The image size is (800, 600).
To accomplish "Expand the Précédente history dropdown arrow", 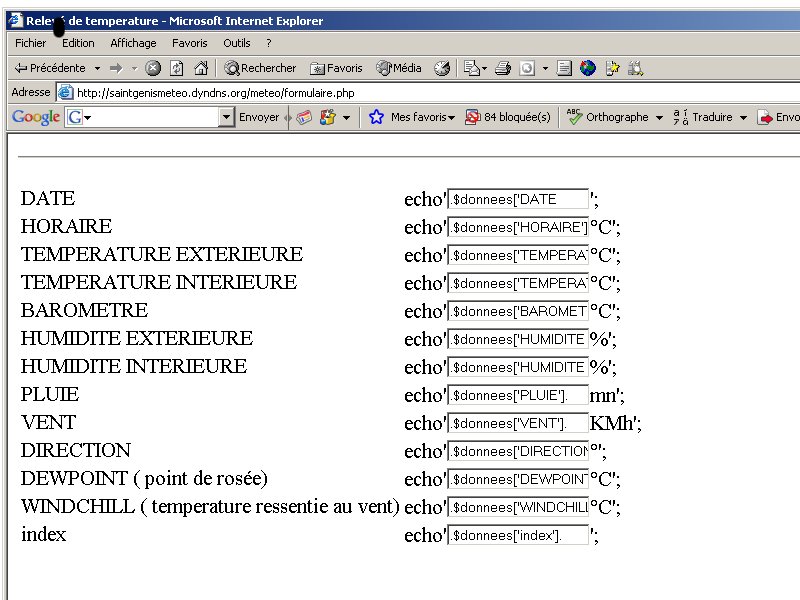I will point(97,68).
